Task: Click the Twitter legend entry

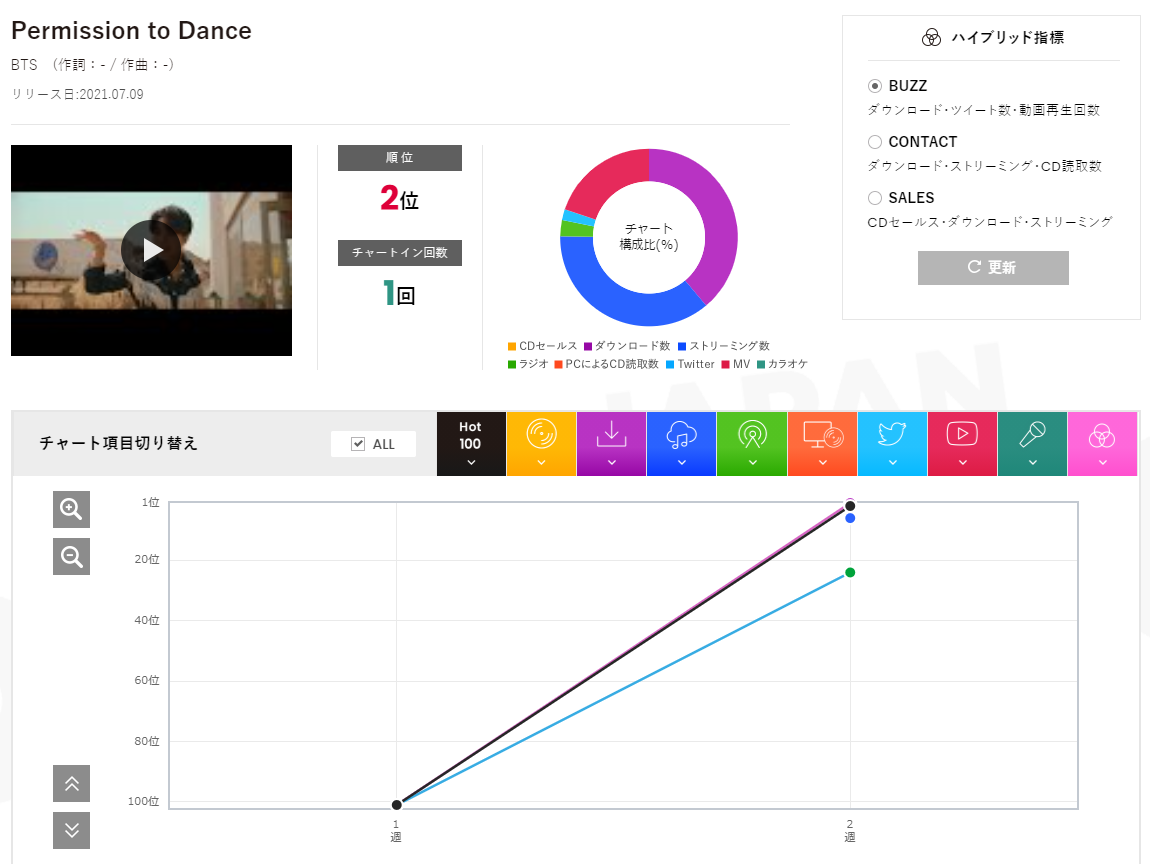Action: (x=690, y=364)
